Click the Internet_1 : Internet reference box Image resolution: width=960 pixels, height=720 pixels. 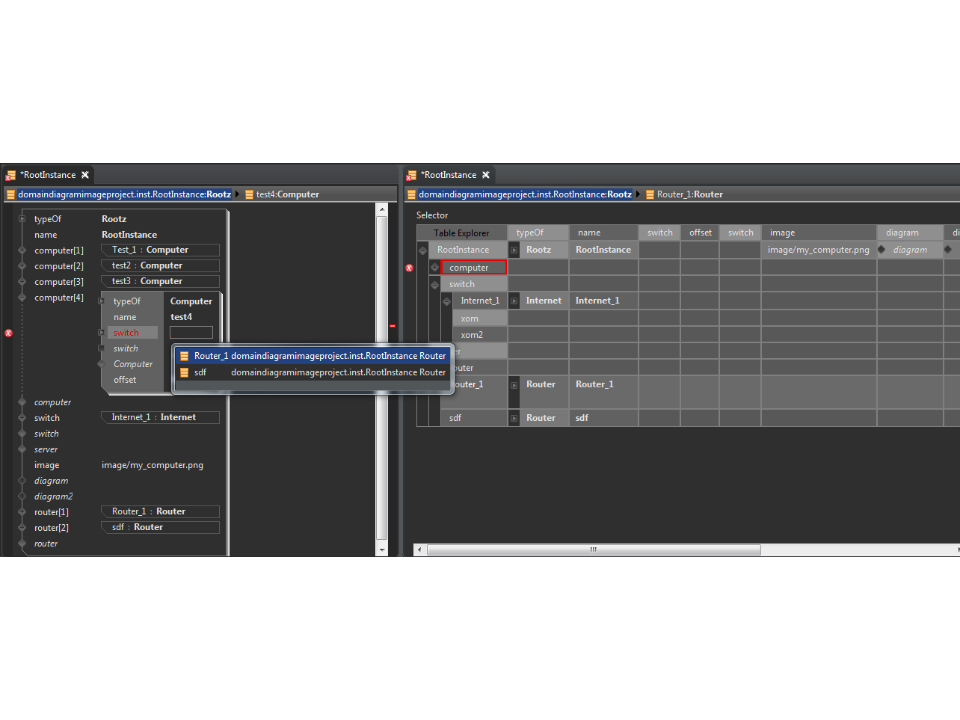[x=160, y=417]
